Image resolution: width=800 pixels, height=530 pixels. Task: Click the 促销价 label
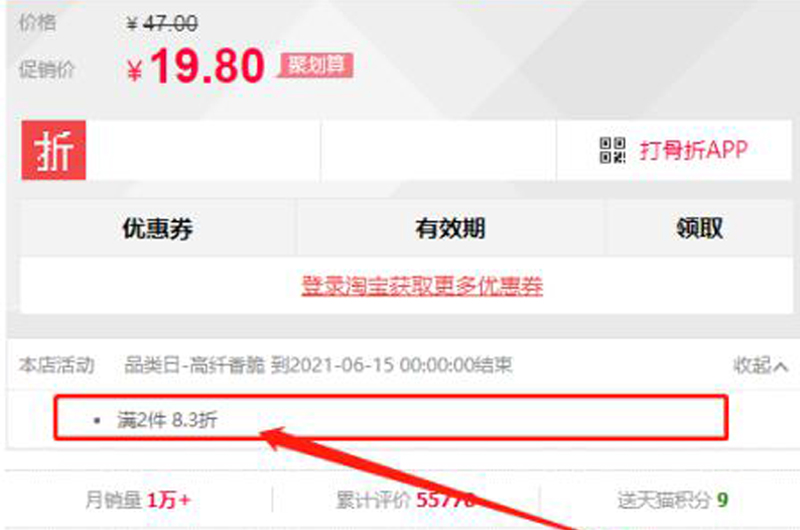(x=47, y=69)
